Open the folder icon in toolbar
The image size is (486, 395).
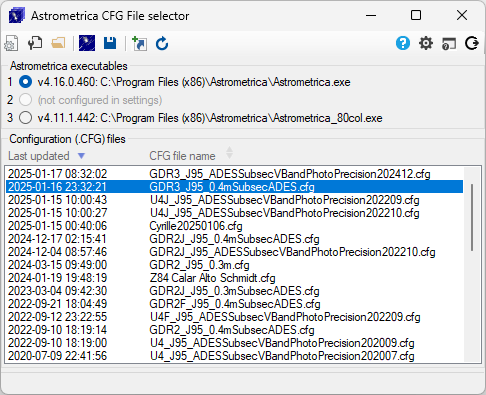[58, 43]
